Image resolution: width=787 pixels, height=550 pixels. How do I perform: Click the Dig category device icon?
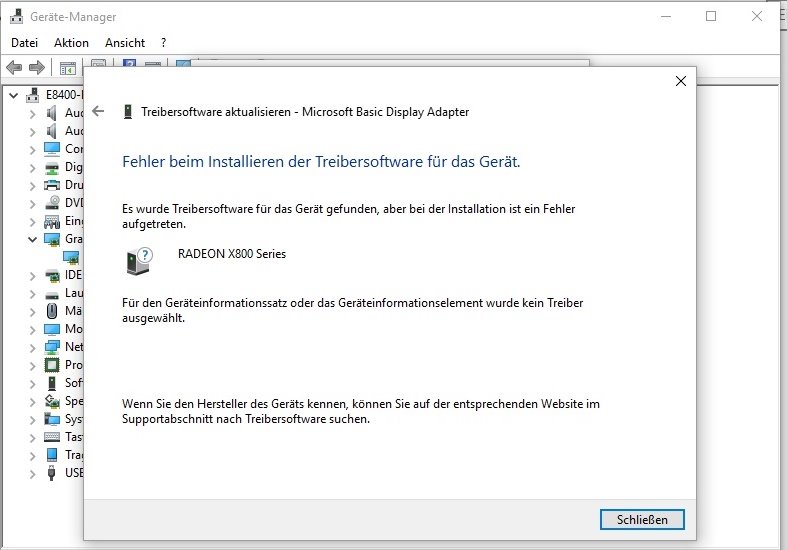52,167
